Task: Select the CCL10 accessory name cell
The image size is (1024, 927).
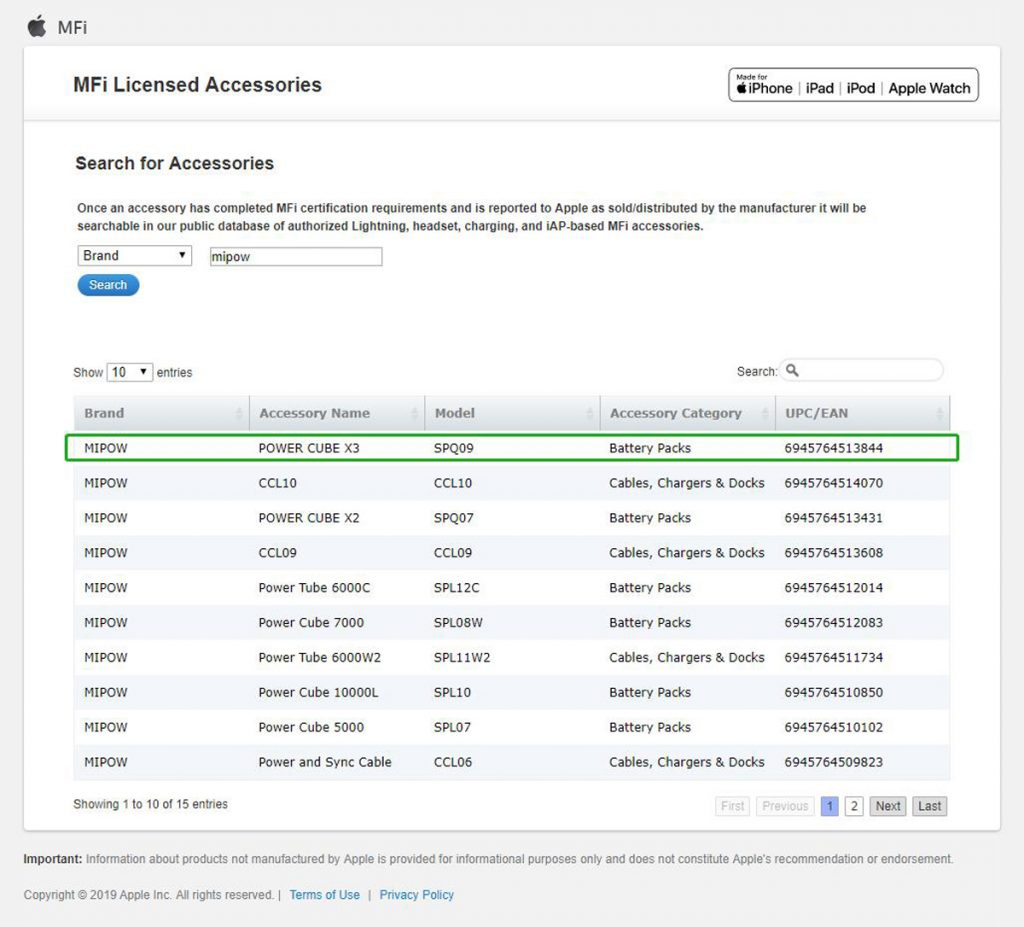Action: point(278,483)
